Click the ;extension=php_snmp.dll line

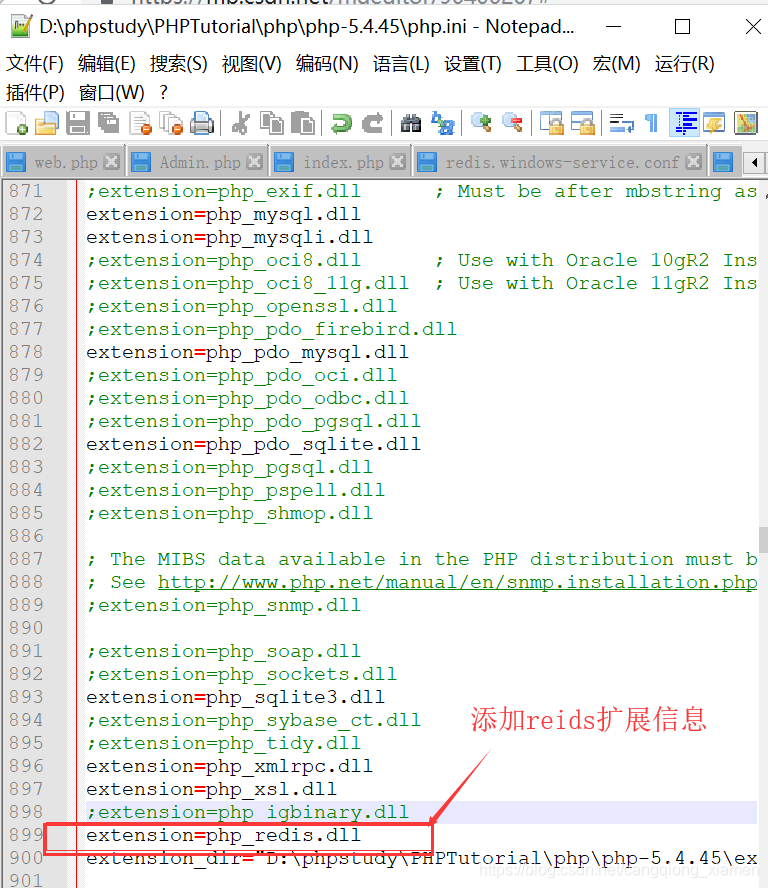click(x=223, y=605)
